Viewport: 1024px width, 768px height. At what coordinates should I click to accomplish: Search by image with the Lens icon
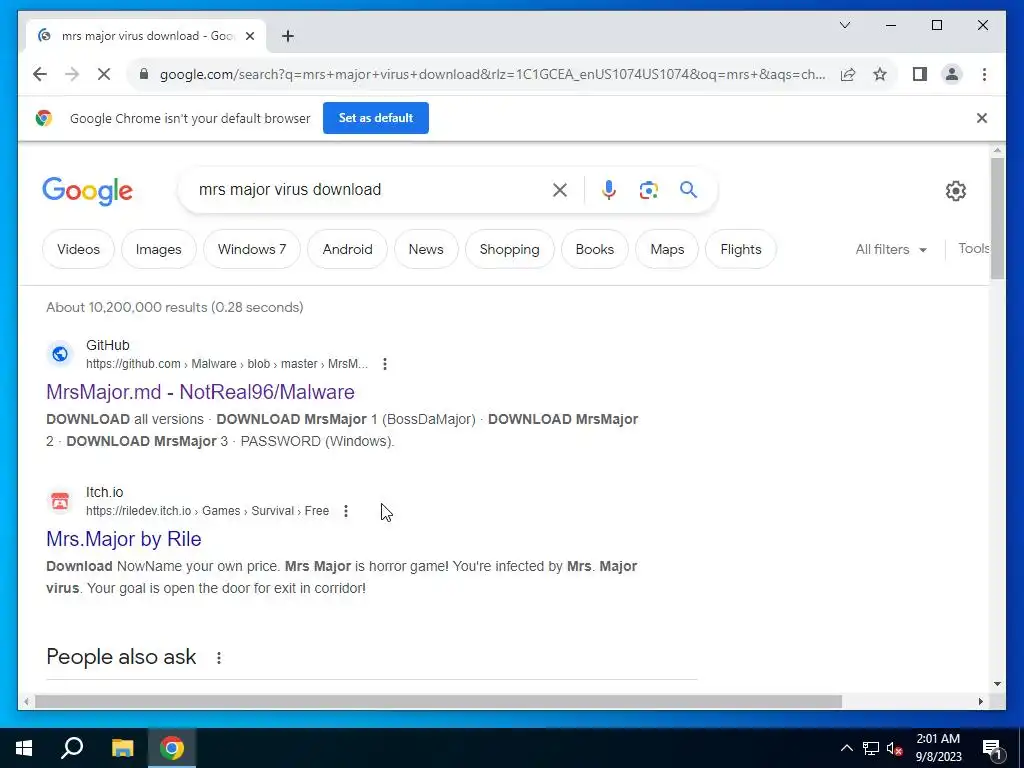click(x=648, y=190)
